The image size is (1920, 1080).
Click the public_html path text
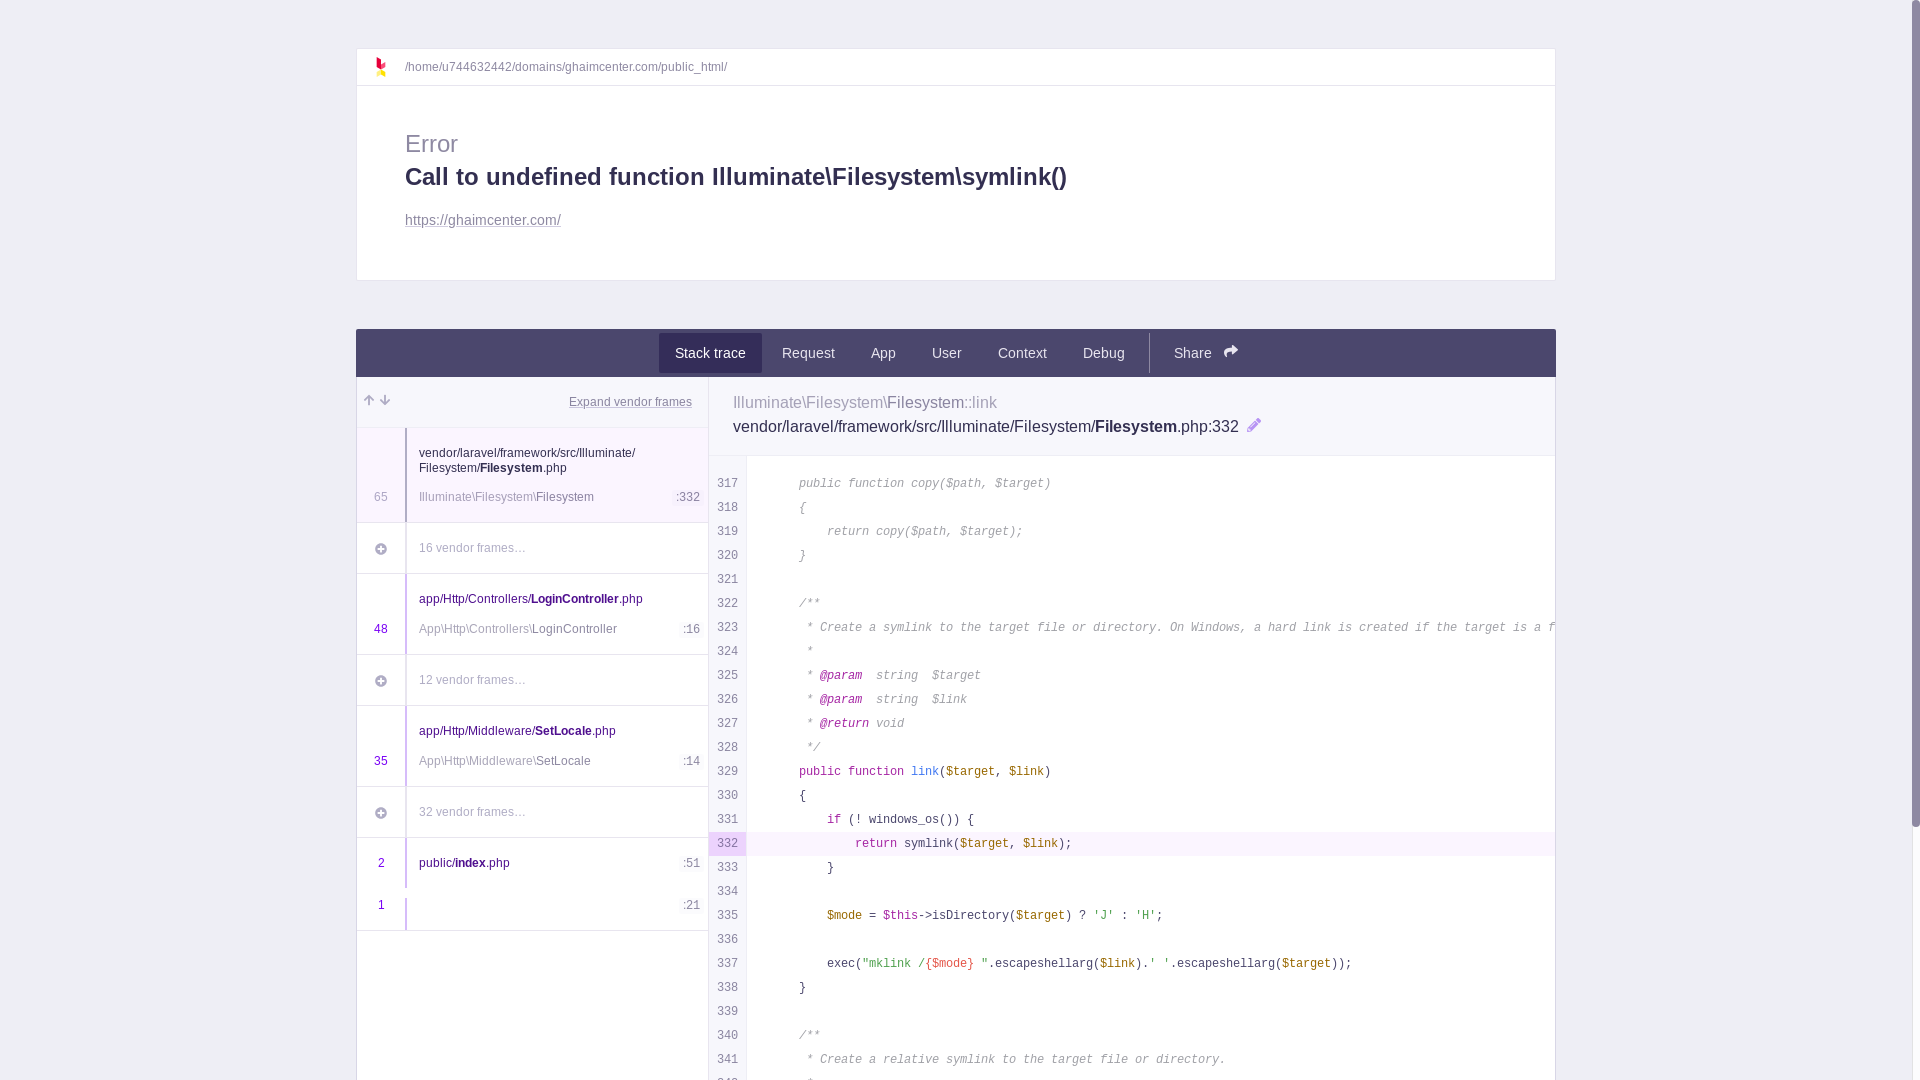[x=566, y=67]
